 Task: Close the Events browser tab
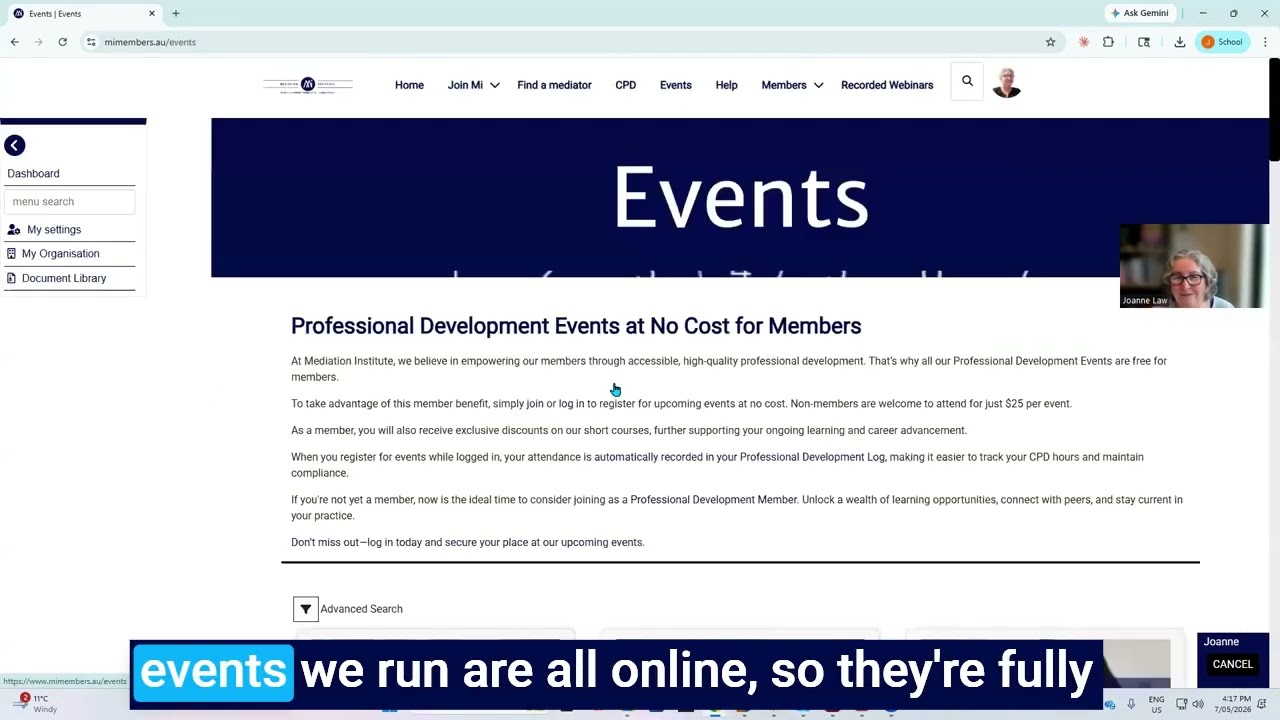click(152, 13)
